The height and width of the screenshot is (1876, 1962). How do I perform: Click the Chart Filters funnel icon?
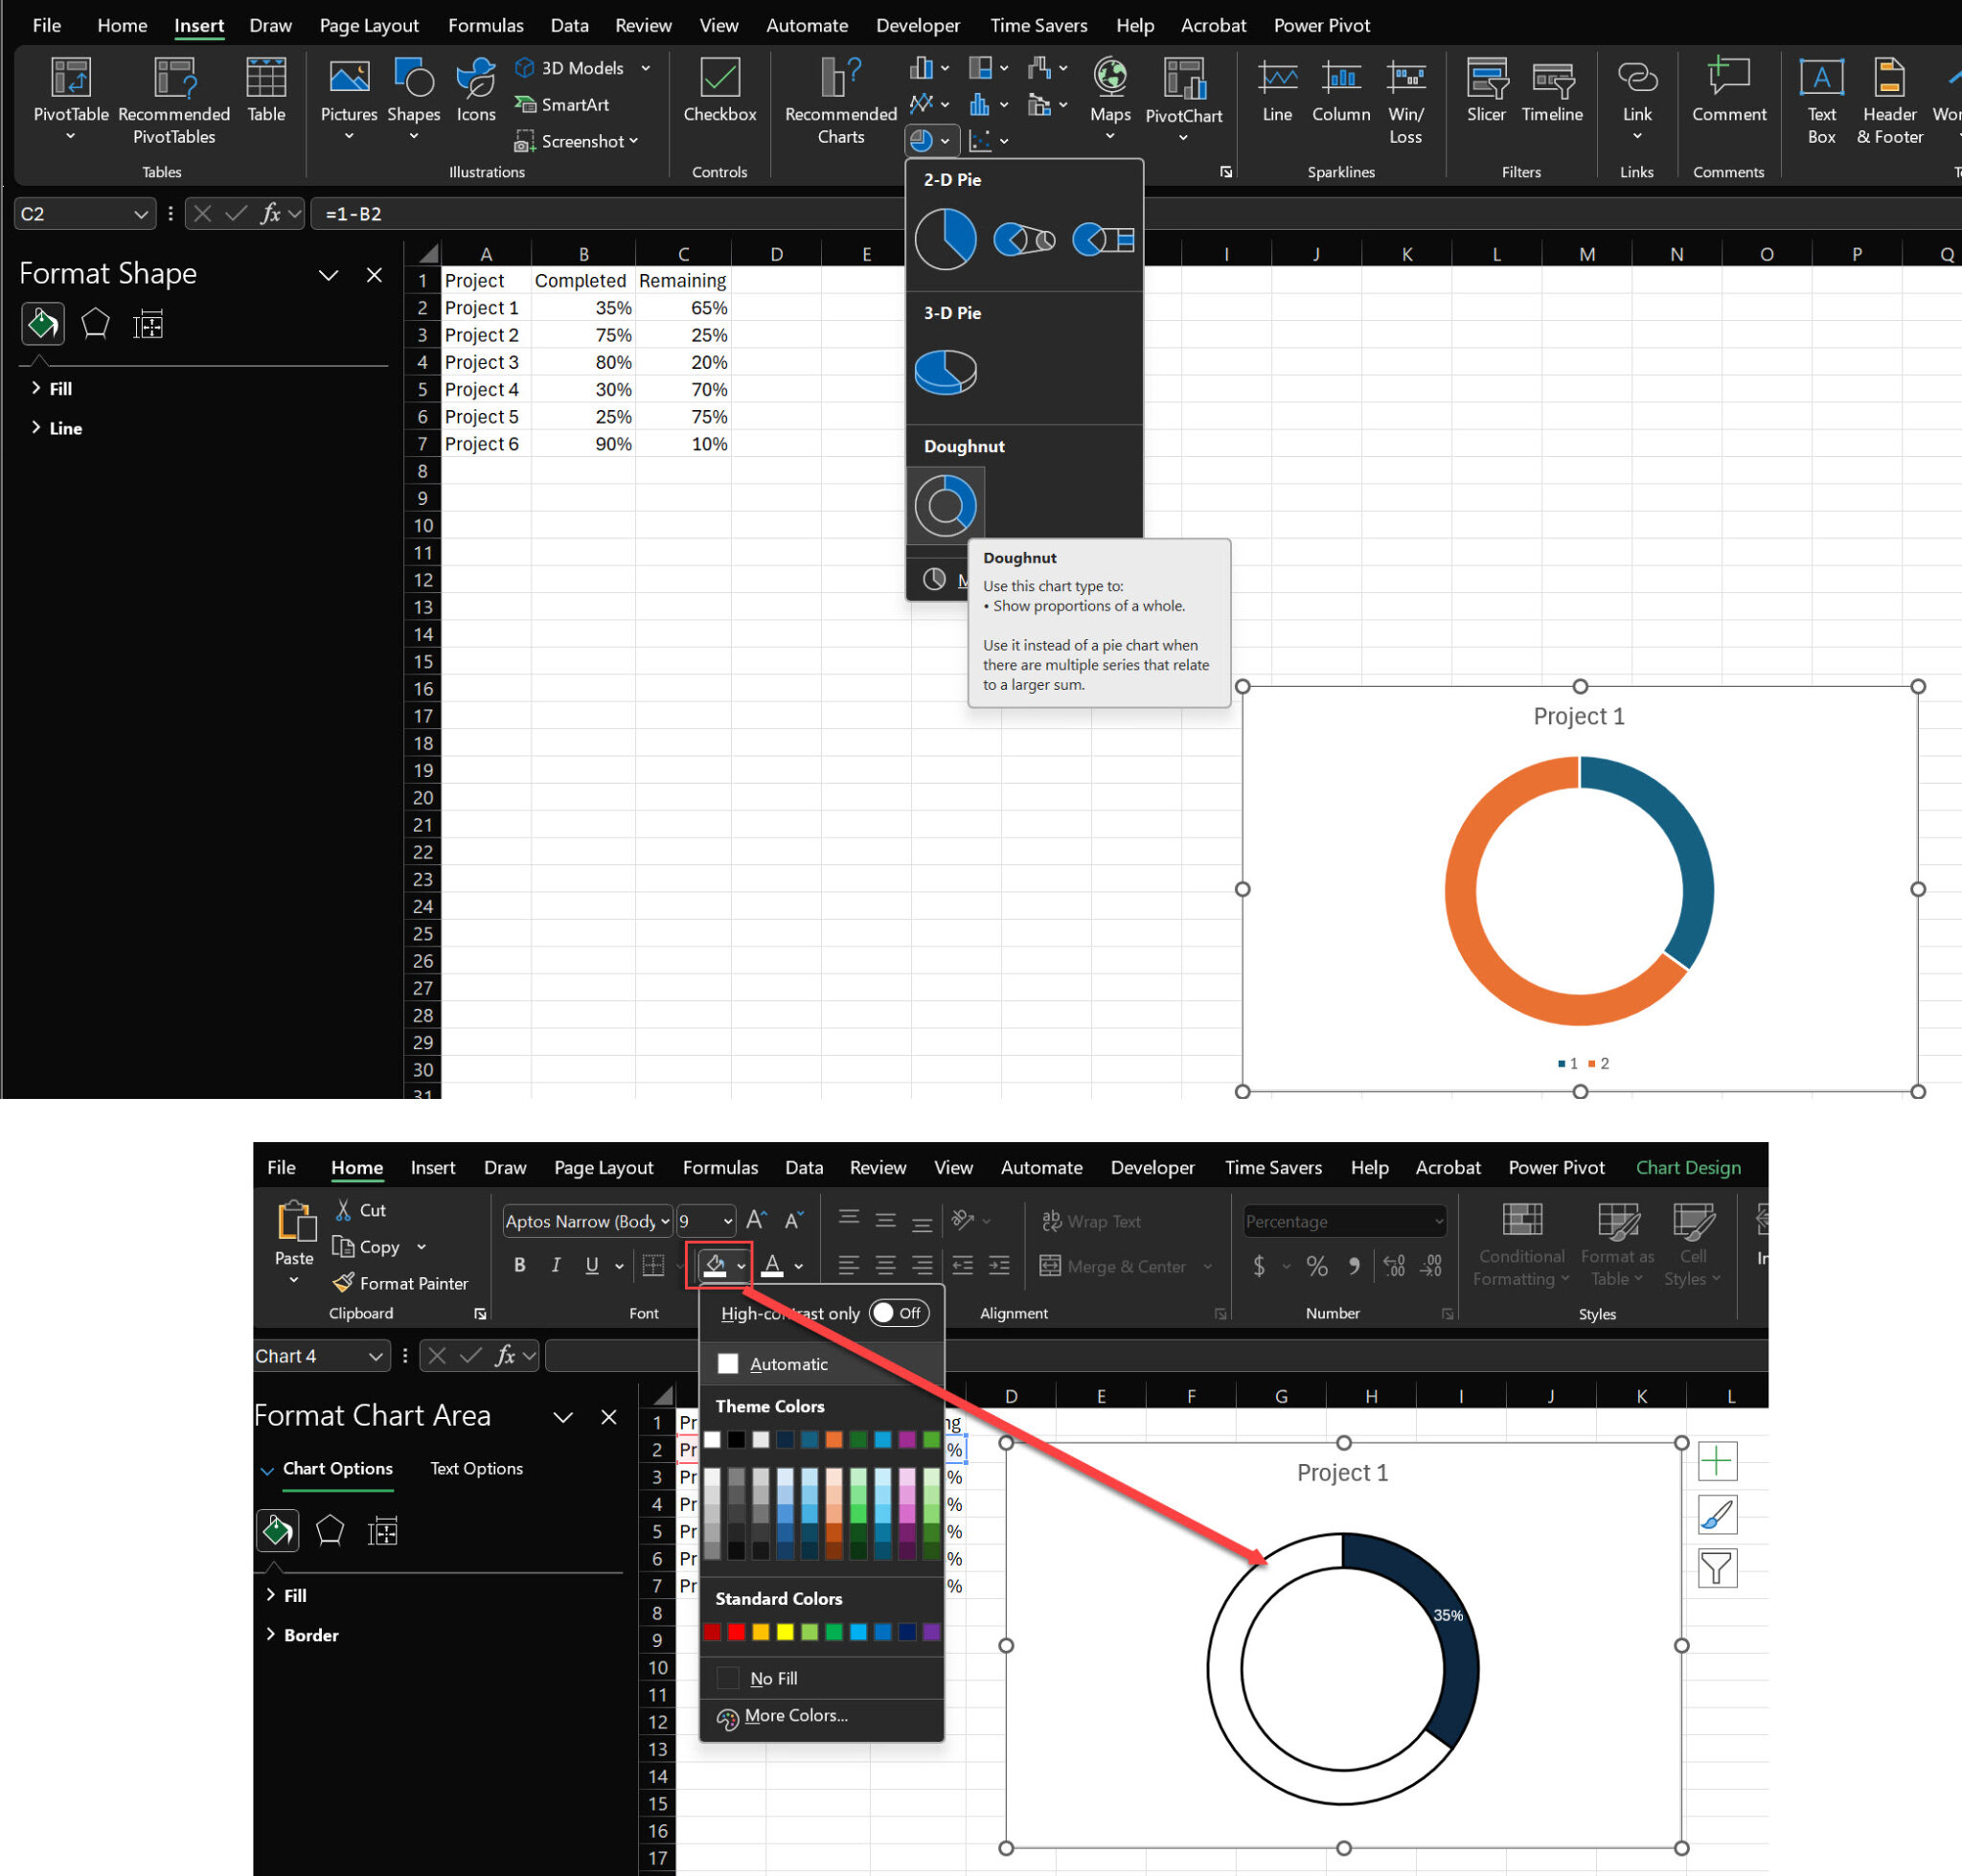[1716, 1568]
